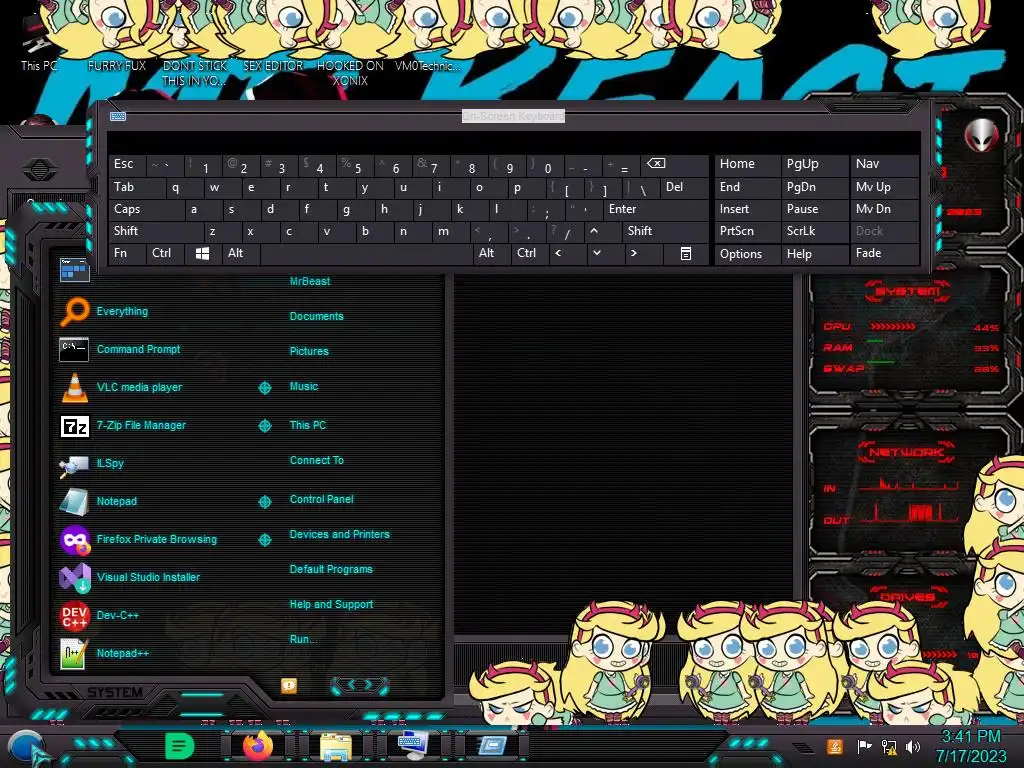
Task: Open Documents in start menu
Action: click(x=317, y=316)
